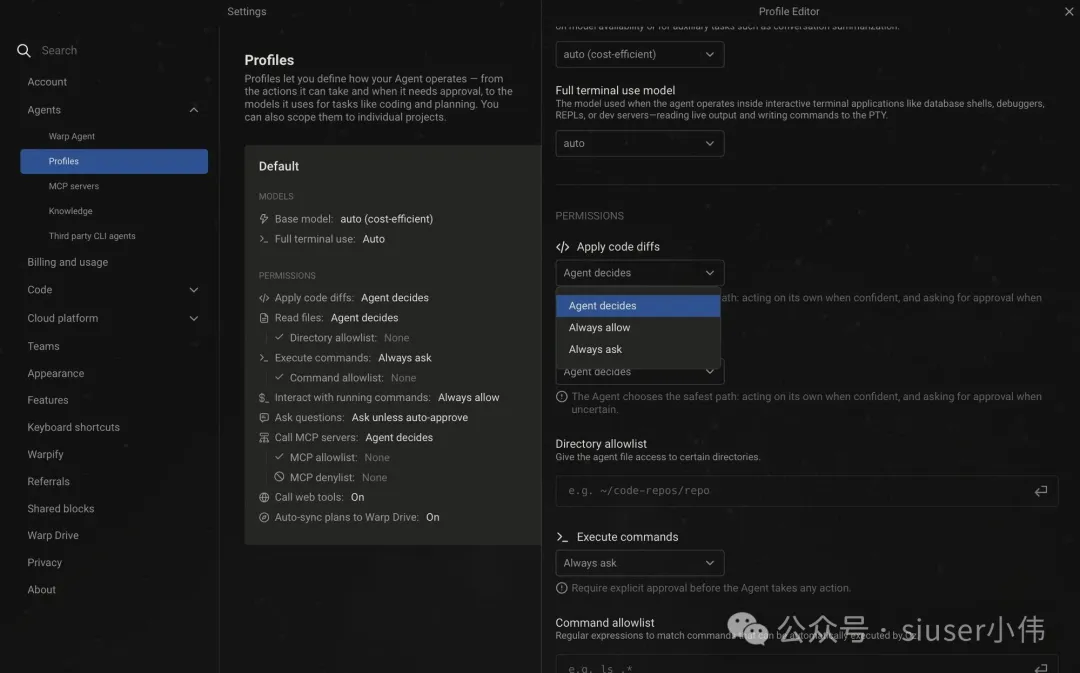Click the code brackets icon in Apply code diffs heading

[x=563, y=247]
